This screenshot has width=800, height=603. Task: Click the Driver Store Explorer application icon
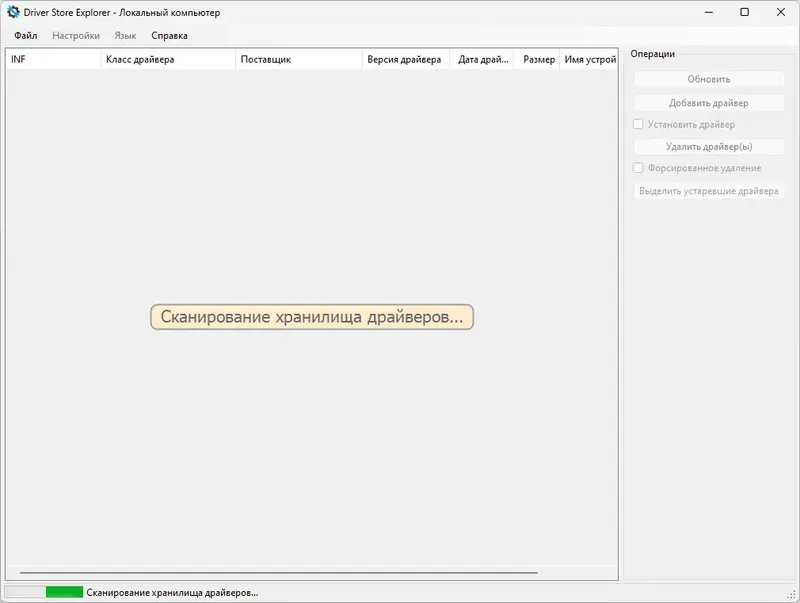[12, 14]
